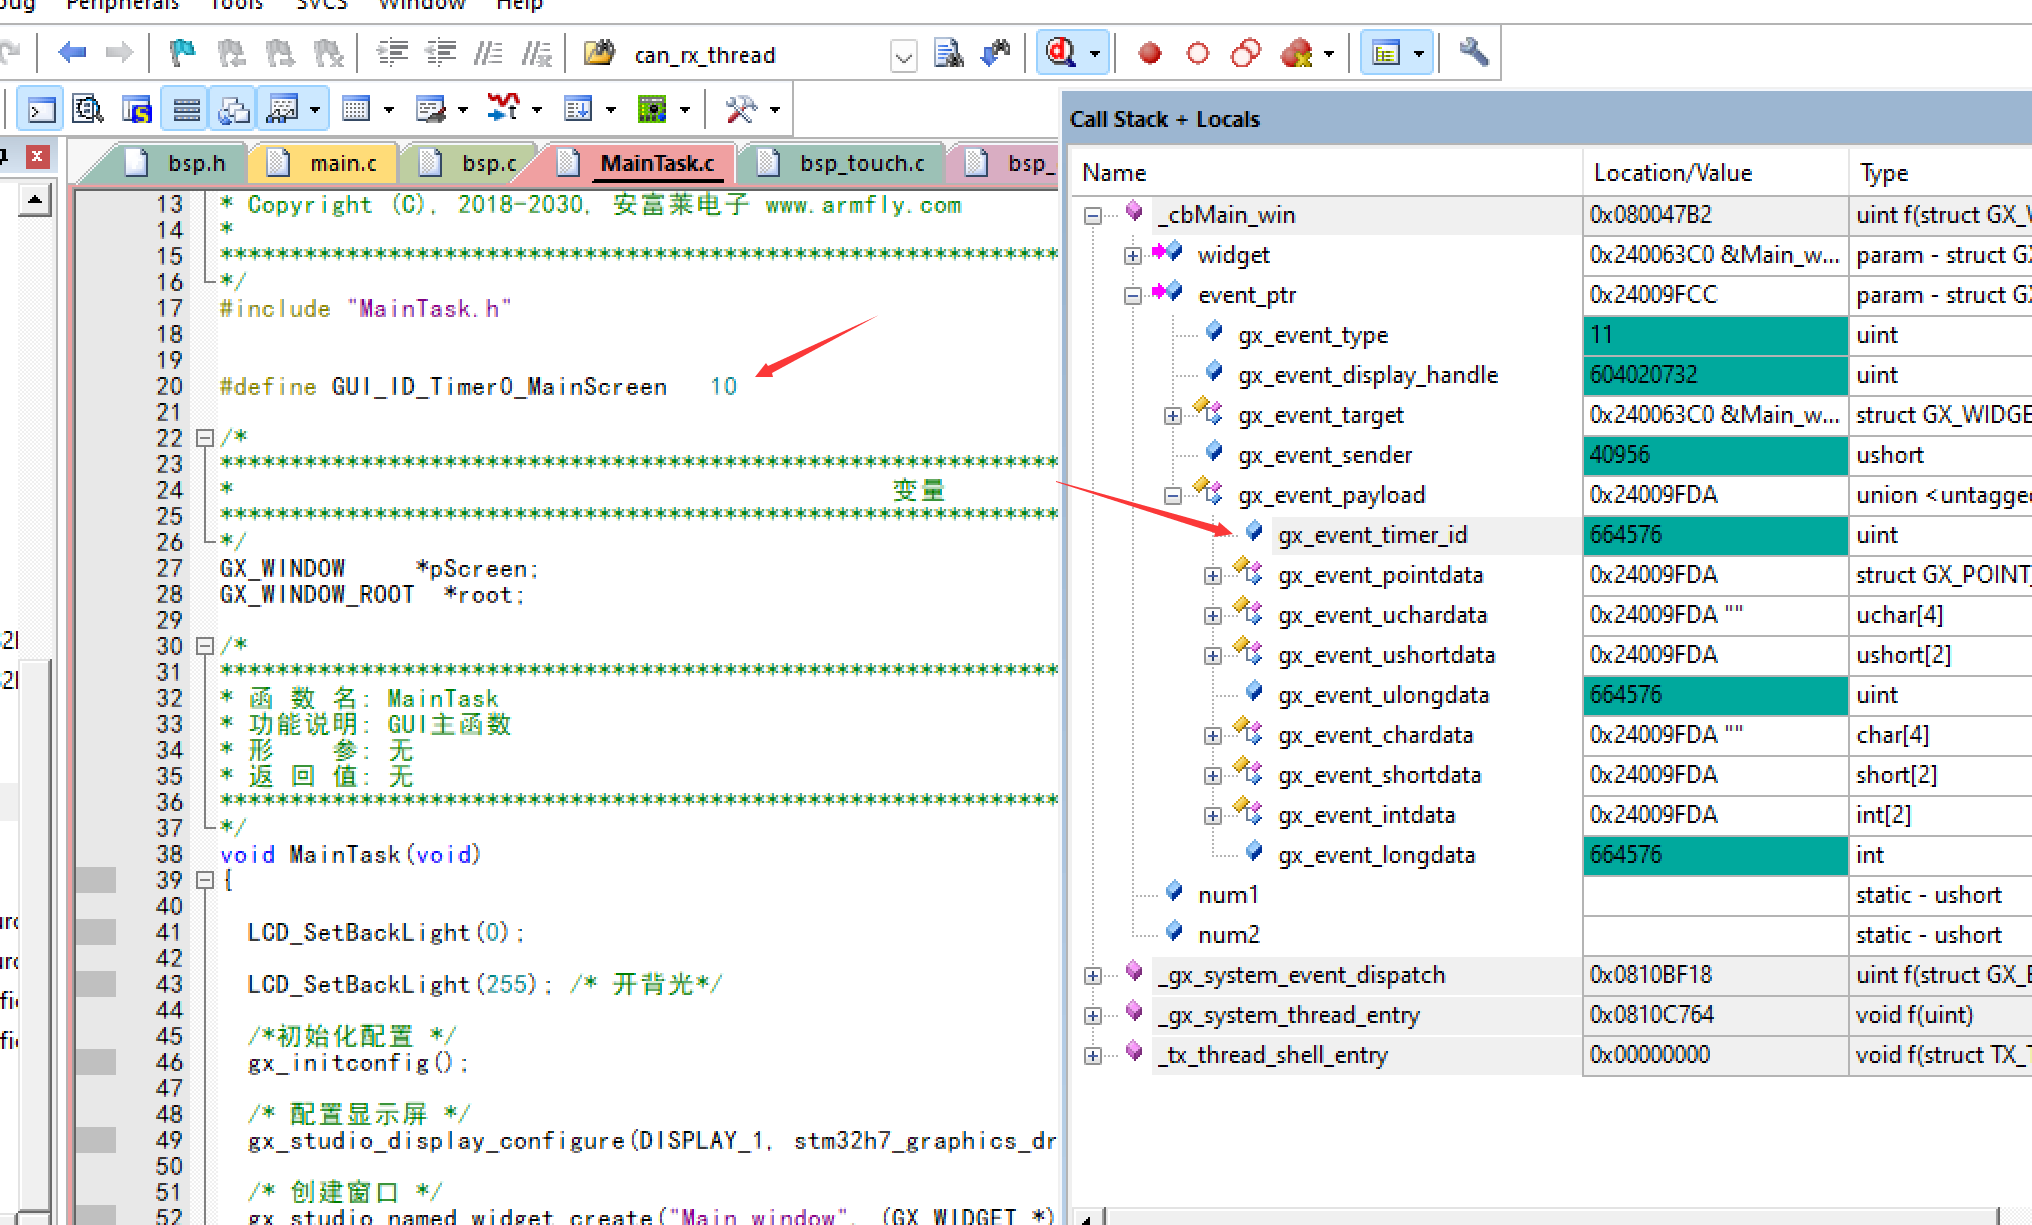Insert a bookmark using the flag icon
The height and width of the screenshot is (1225, 2032).
(x=183, y=52)
